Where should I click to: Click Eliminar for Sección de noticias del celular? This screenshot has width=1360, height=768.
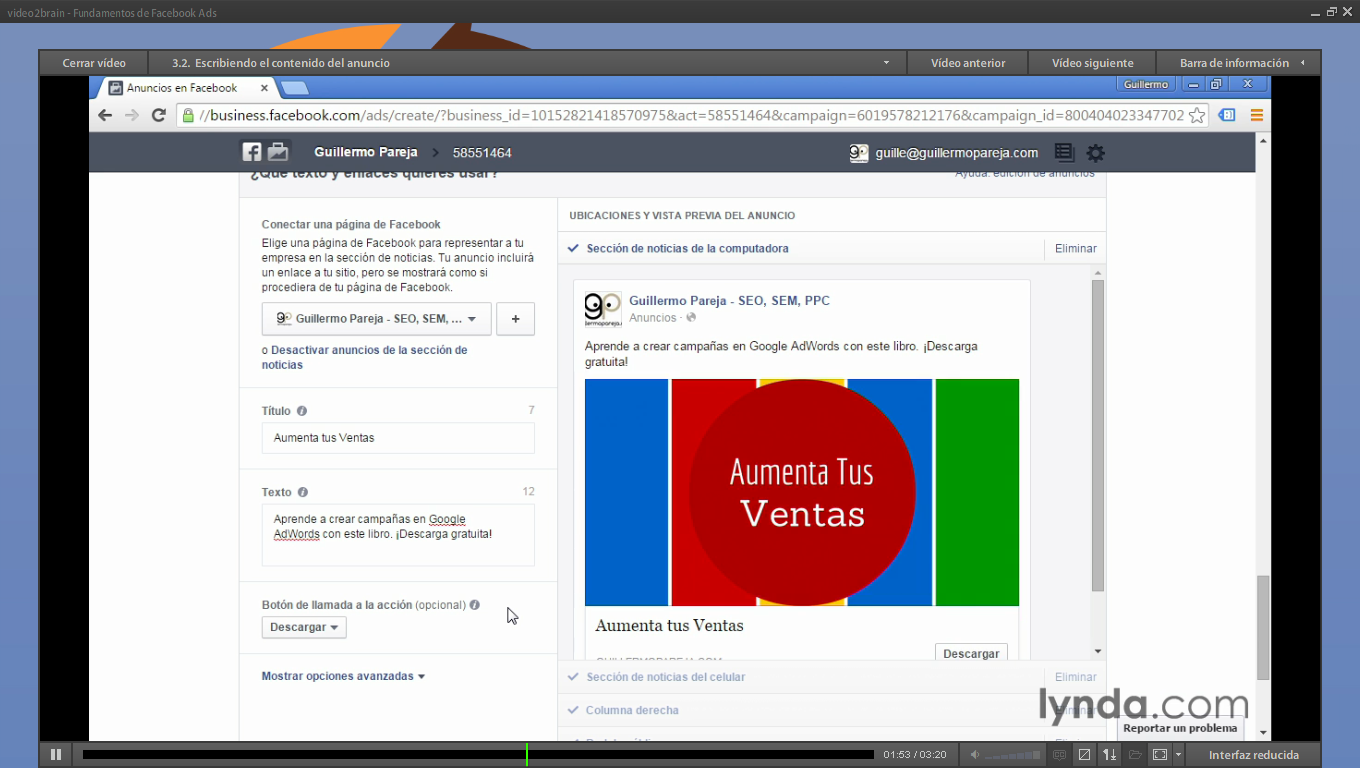tap(1076, 677)
